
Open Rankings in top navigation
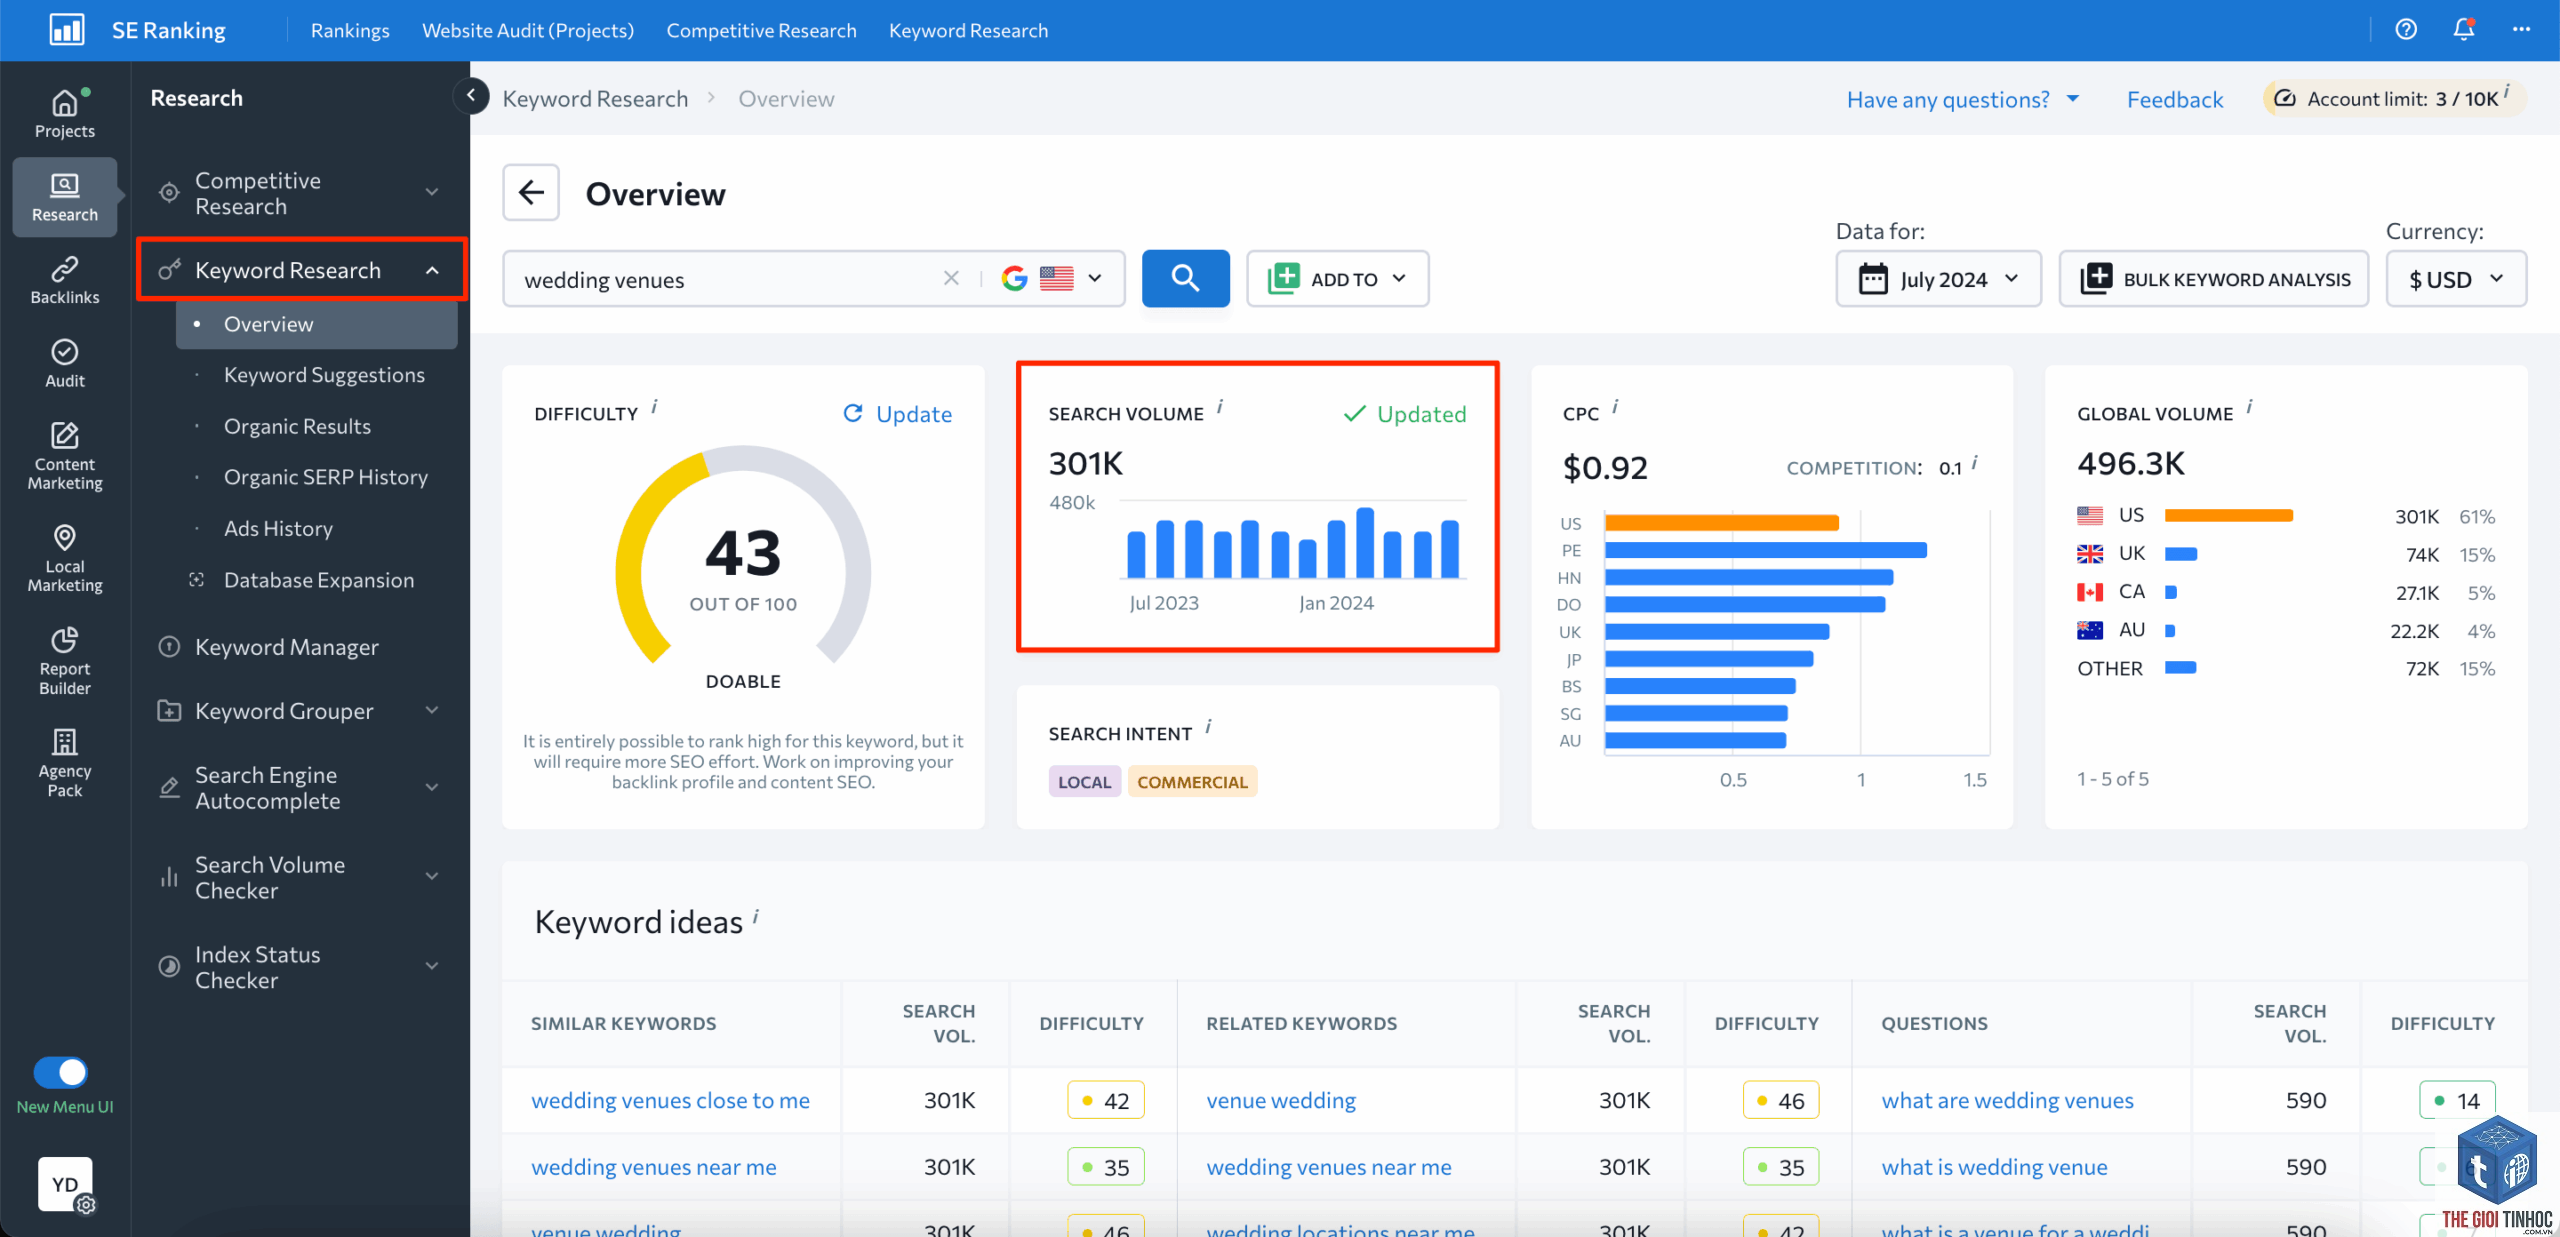[x=350, y=30]
